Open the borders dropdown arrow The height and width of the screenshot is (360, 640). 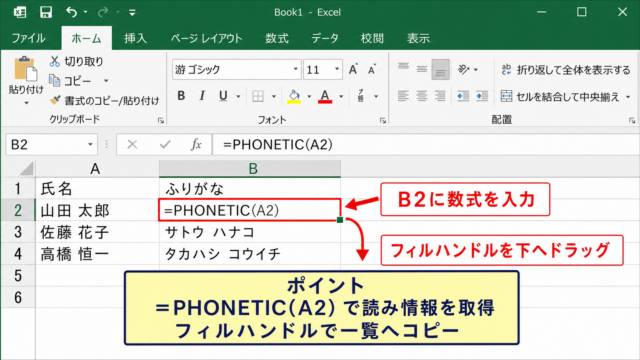(274, 96)
